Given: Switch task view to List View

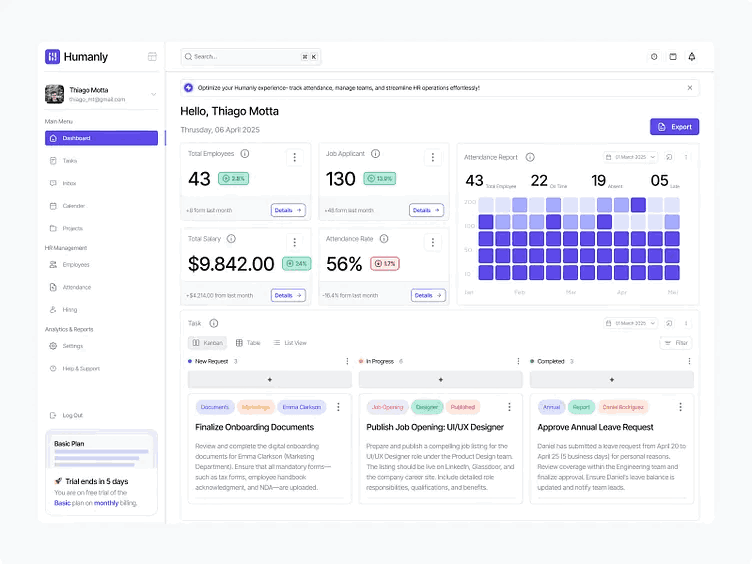Looking at the screenshot, I should click(x=290, y=343).
